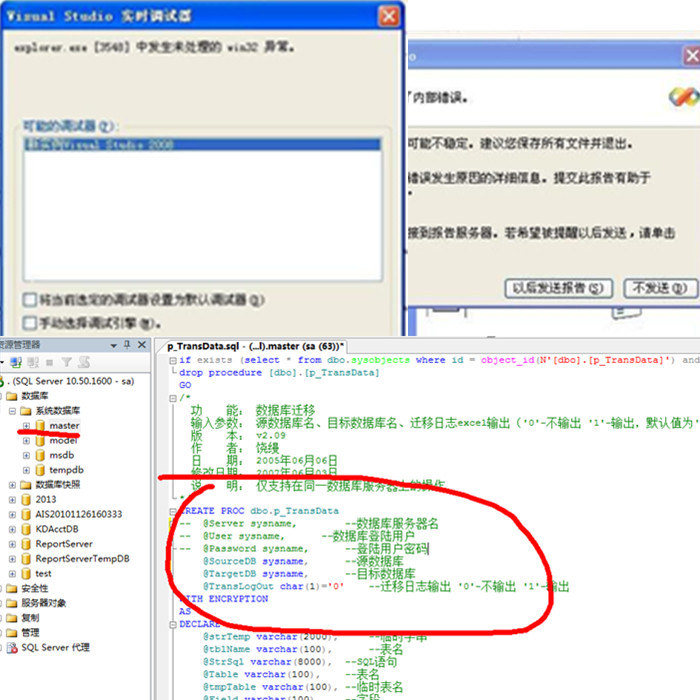Click the 'WITH ENCRYPTION' code line
Viewport: 700px width, 700px height.
[x=224, y=599]
